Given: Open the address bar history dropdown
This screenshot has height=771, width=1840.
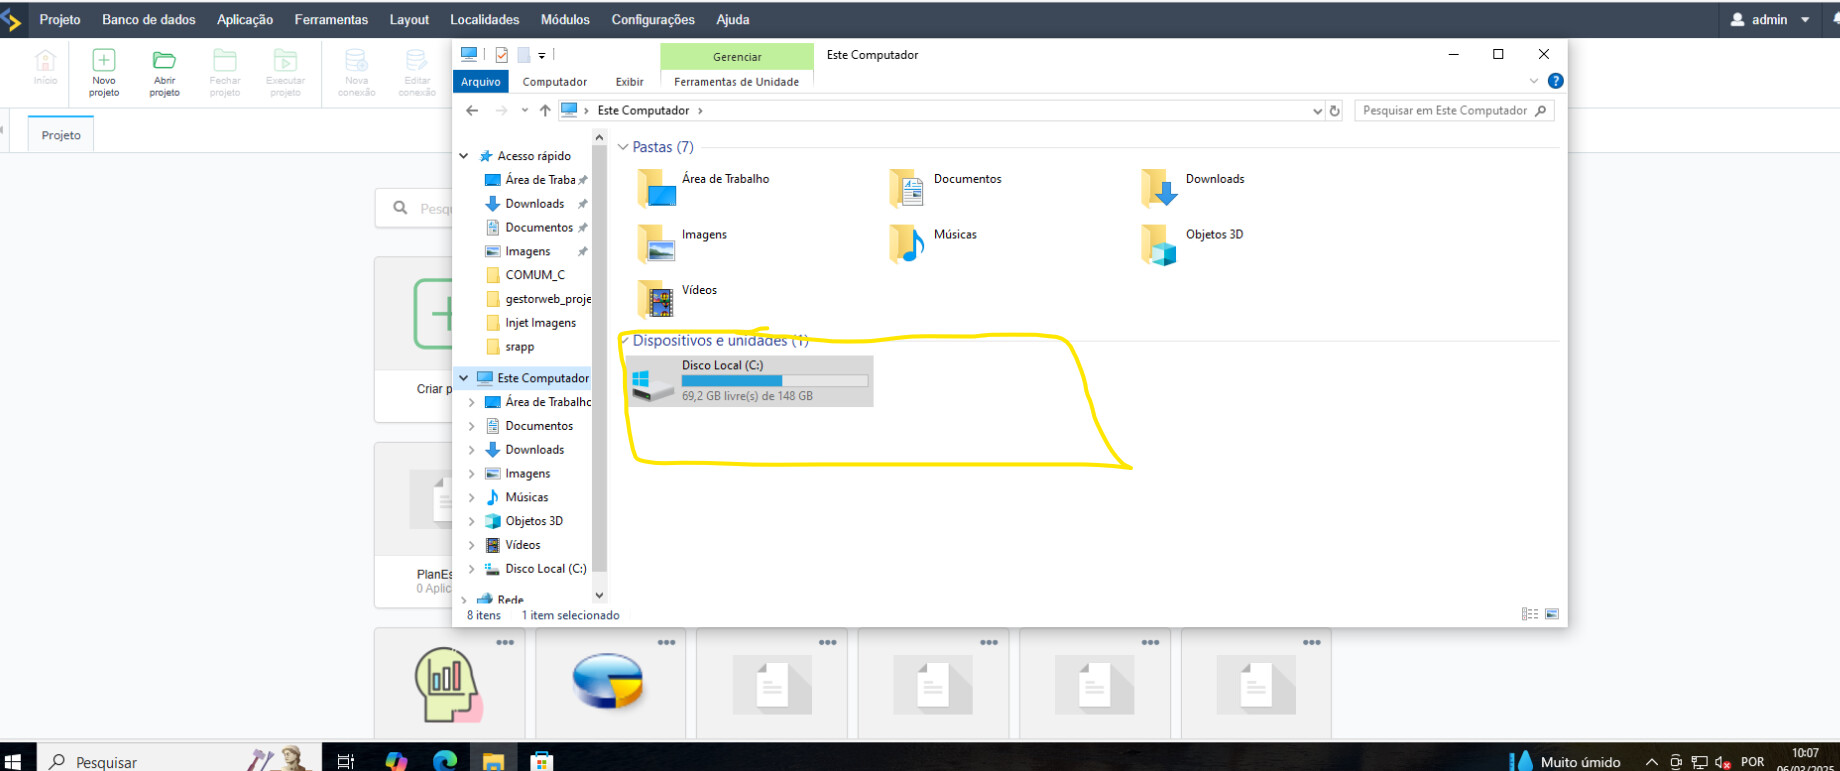Looking at the screenshot, I should point(1317,111).
